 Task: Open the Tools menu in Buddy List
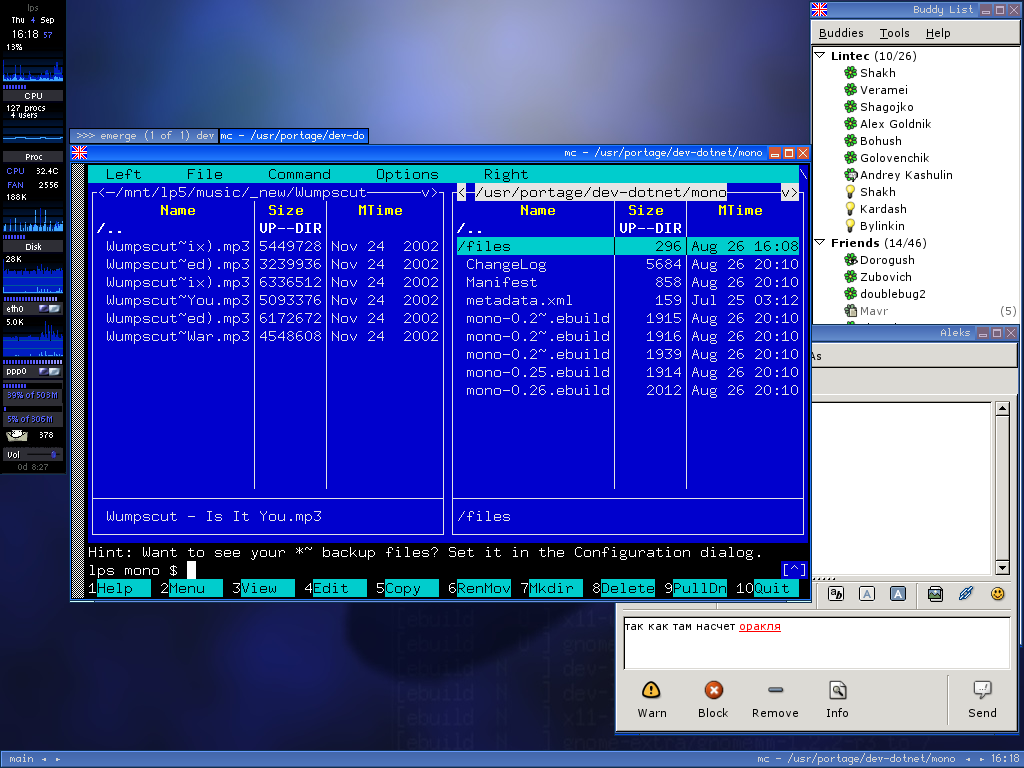(x=894, y=33)
